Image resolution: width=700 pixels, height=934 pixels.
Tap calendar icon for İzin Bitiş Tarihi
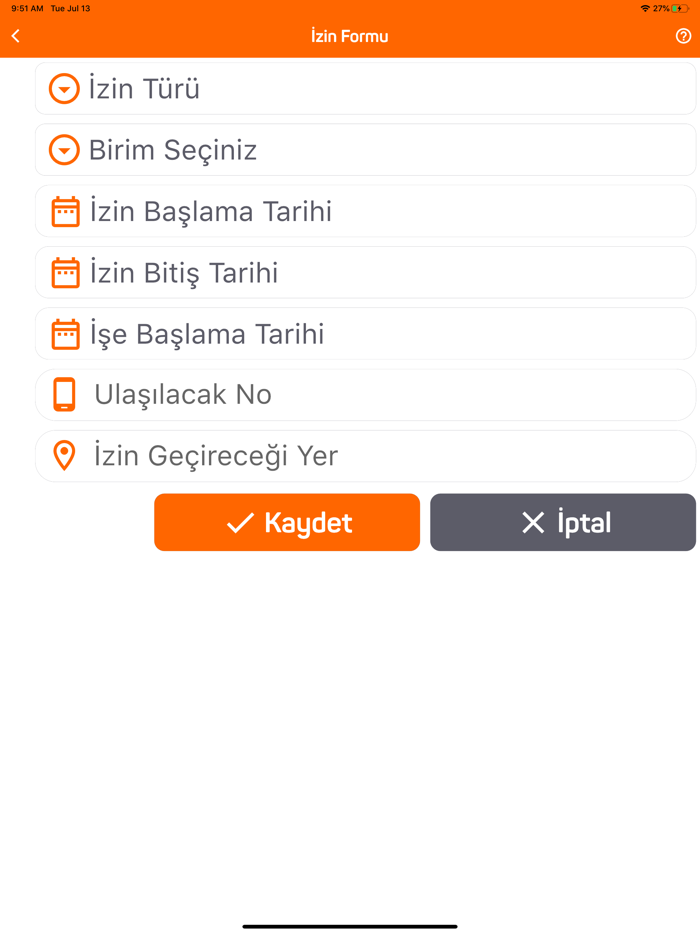65,273
